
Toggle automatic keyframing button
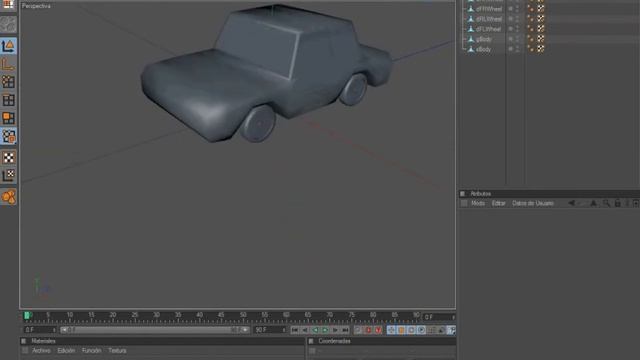tap(379, 330)
